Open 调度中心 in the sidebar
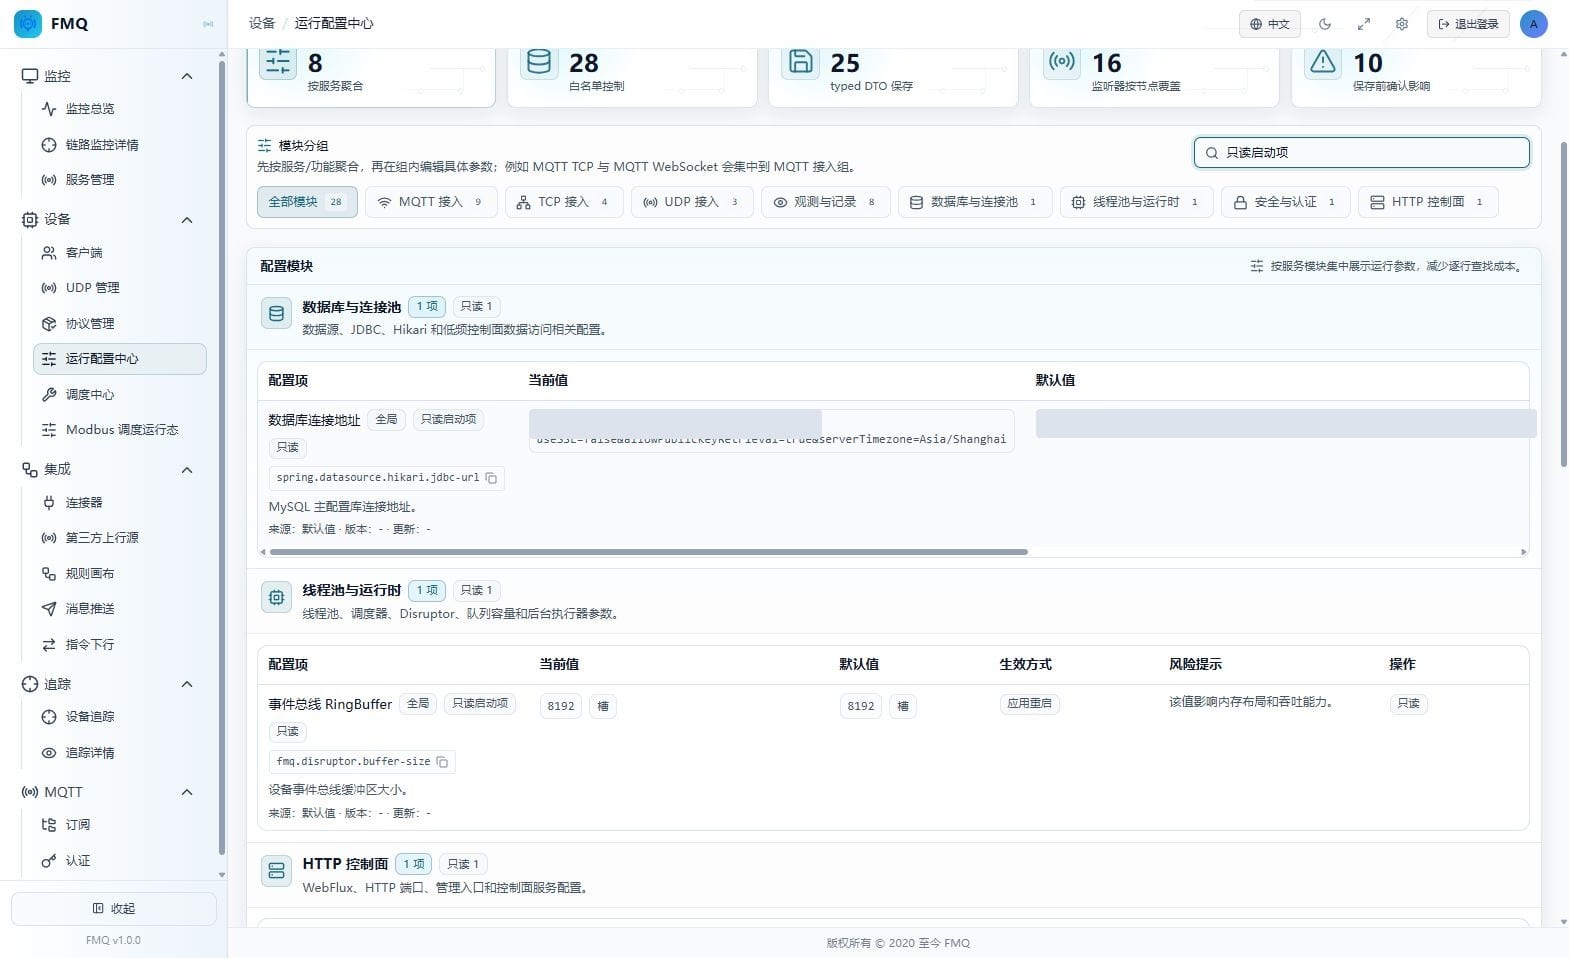 pos(119,395)
